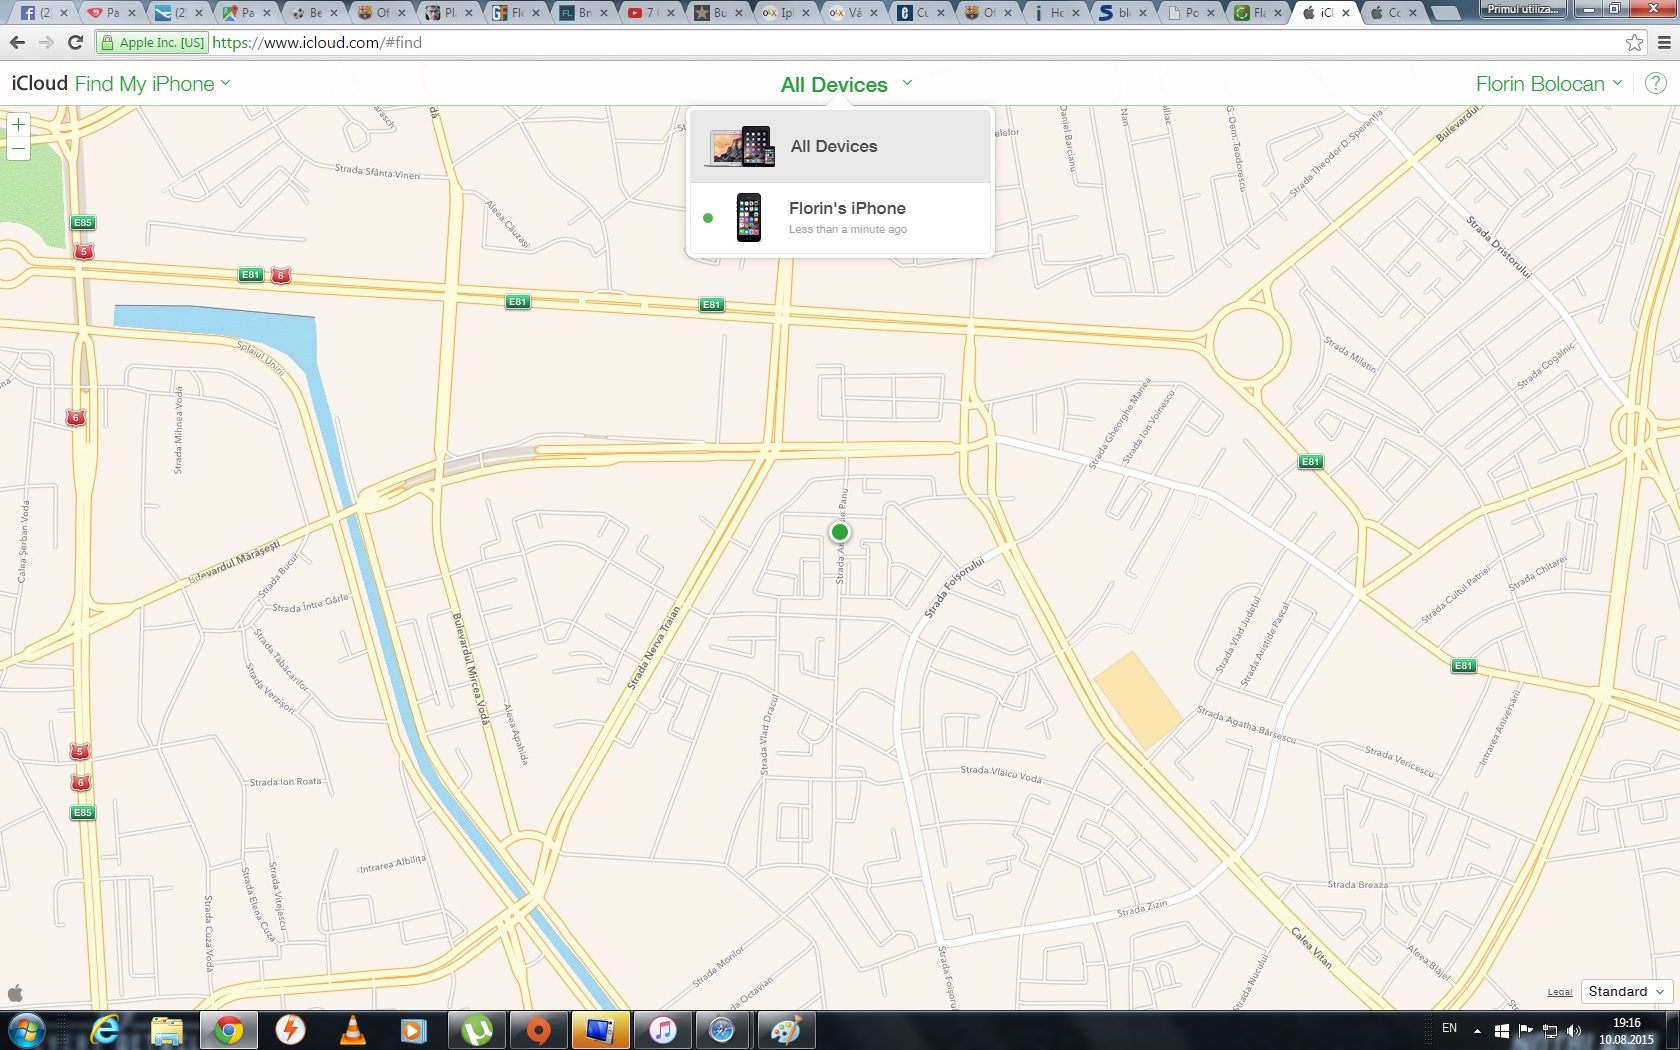The image size is (1680, 1050).
Task: Click the volume speaker tray icon
Action: 1574,1030
